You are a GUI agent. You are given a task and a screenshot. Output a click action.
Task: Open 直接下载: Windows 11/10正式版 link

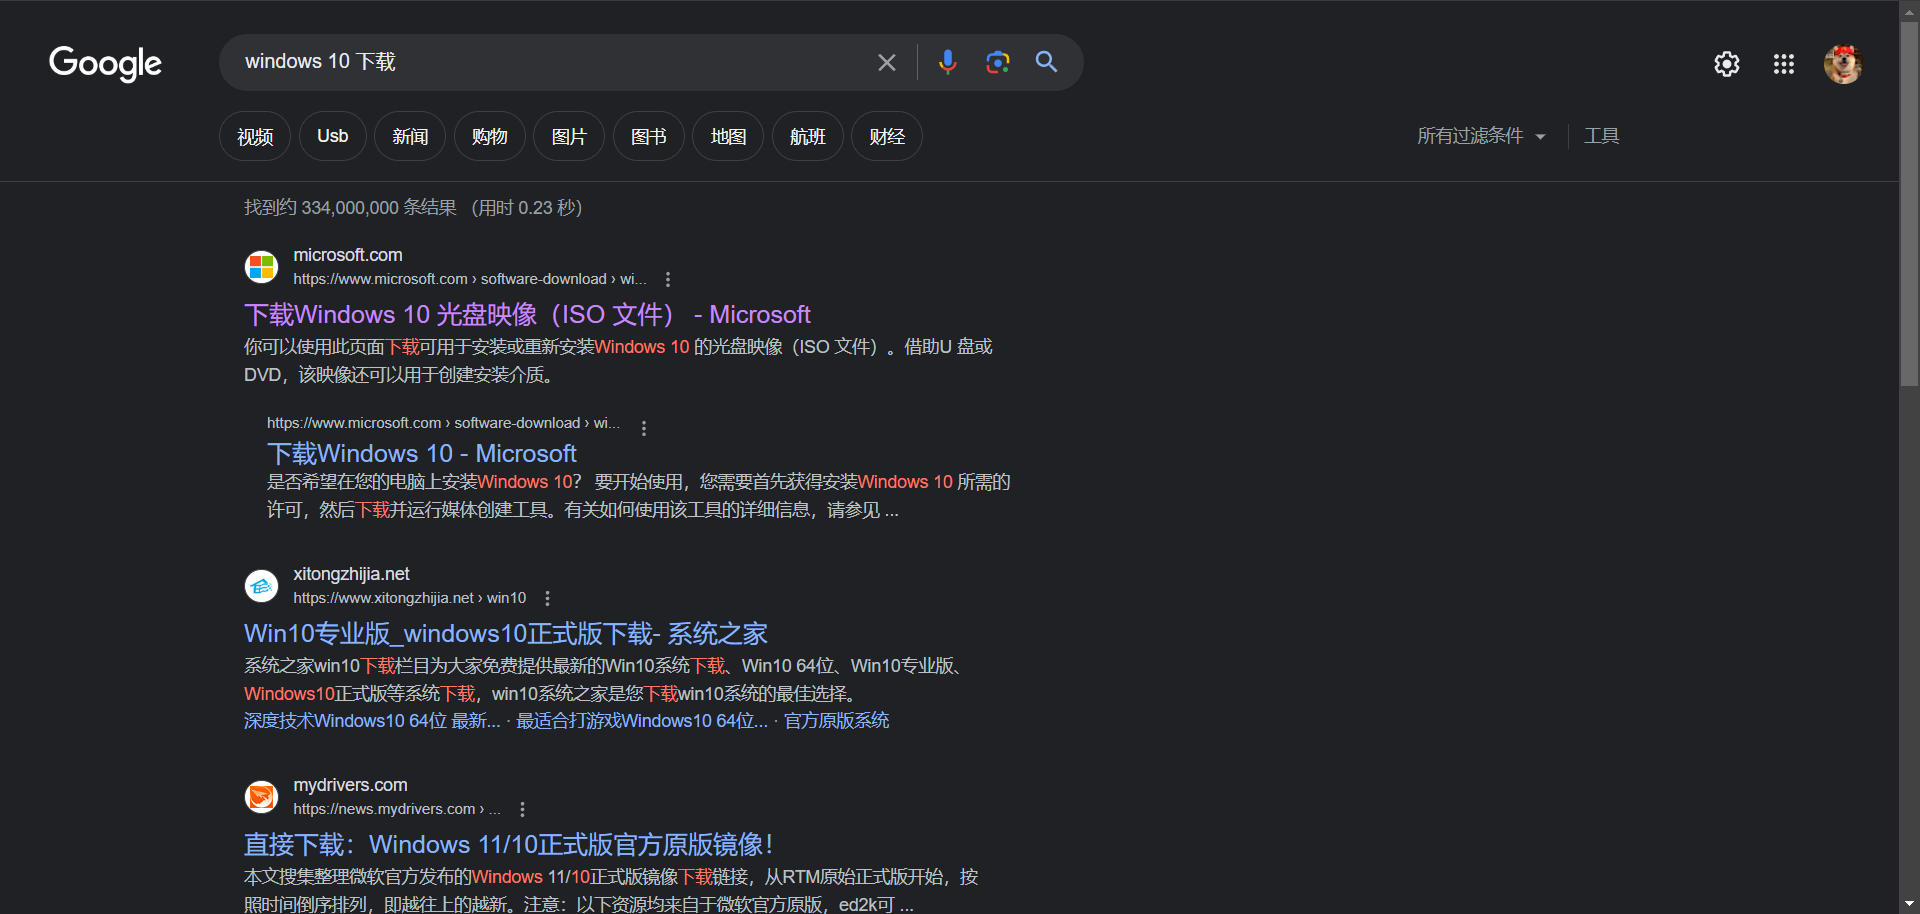509,845
